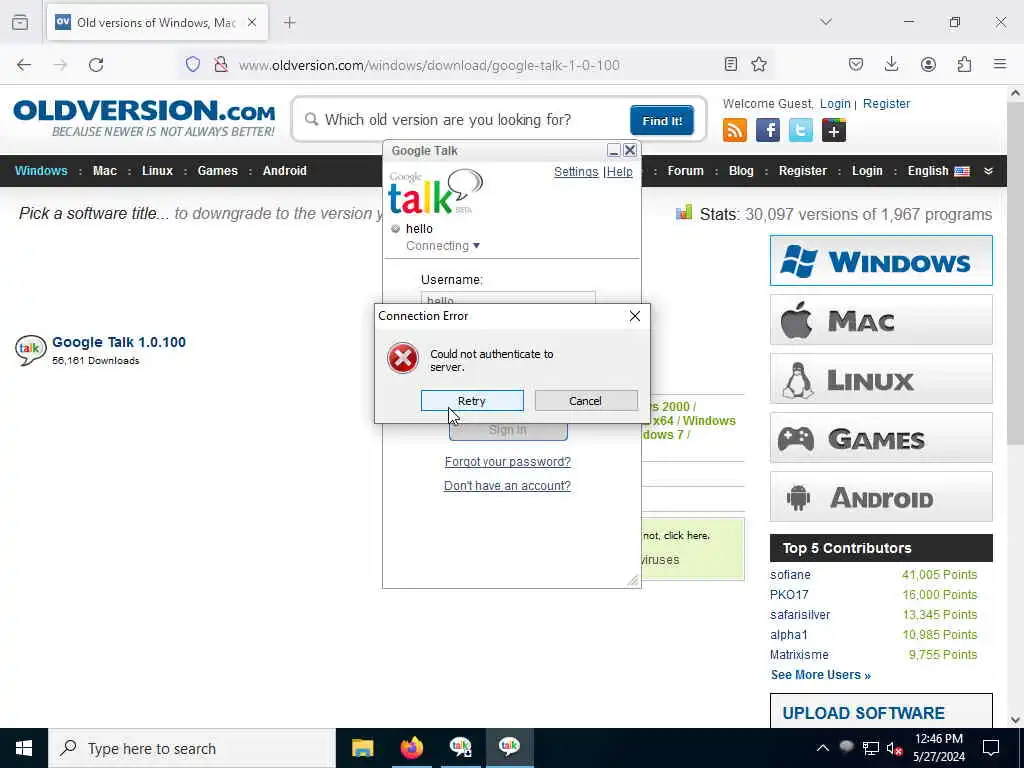Image resolution: width=1024 pixels, height=768 pixels.
Task: Bookmark this page with the star icon
Action: [x=759, y=64]
